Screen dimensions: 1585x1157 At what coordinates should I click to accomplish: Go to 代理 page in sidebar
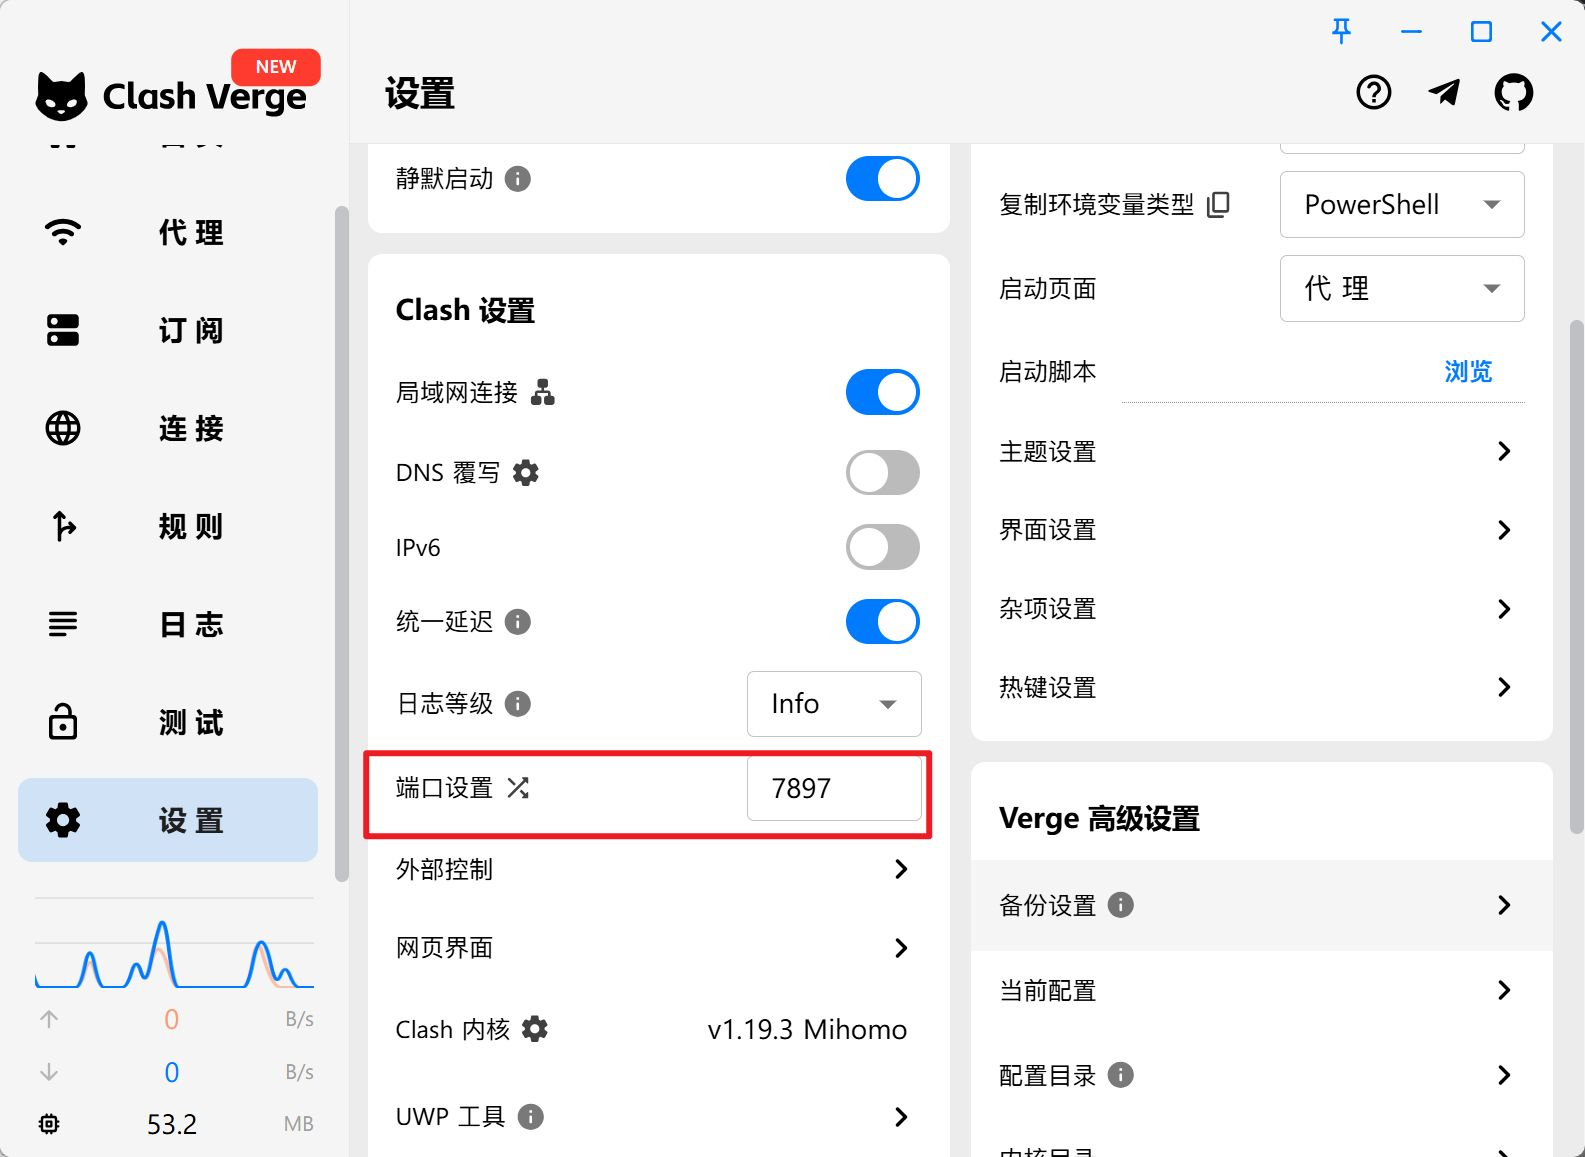point(168,232)
